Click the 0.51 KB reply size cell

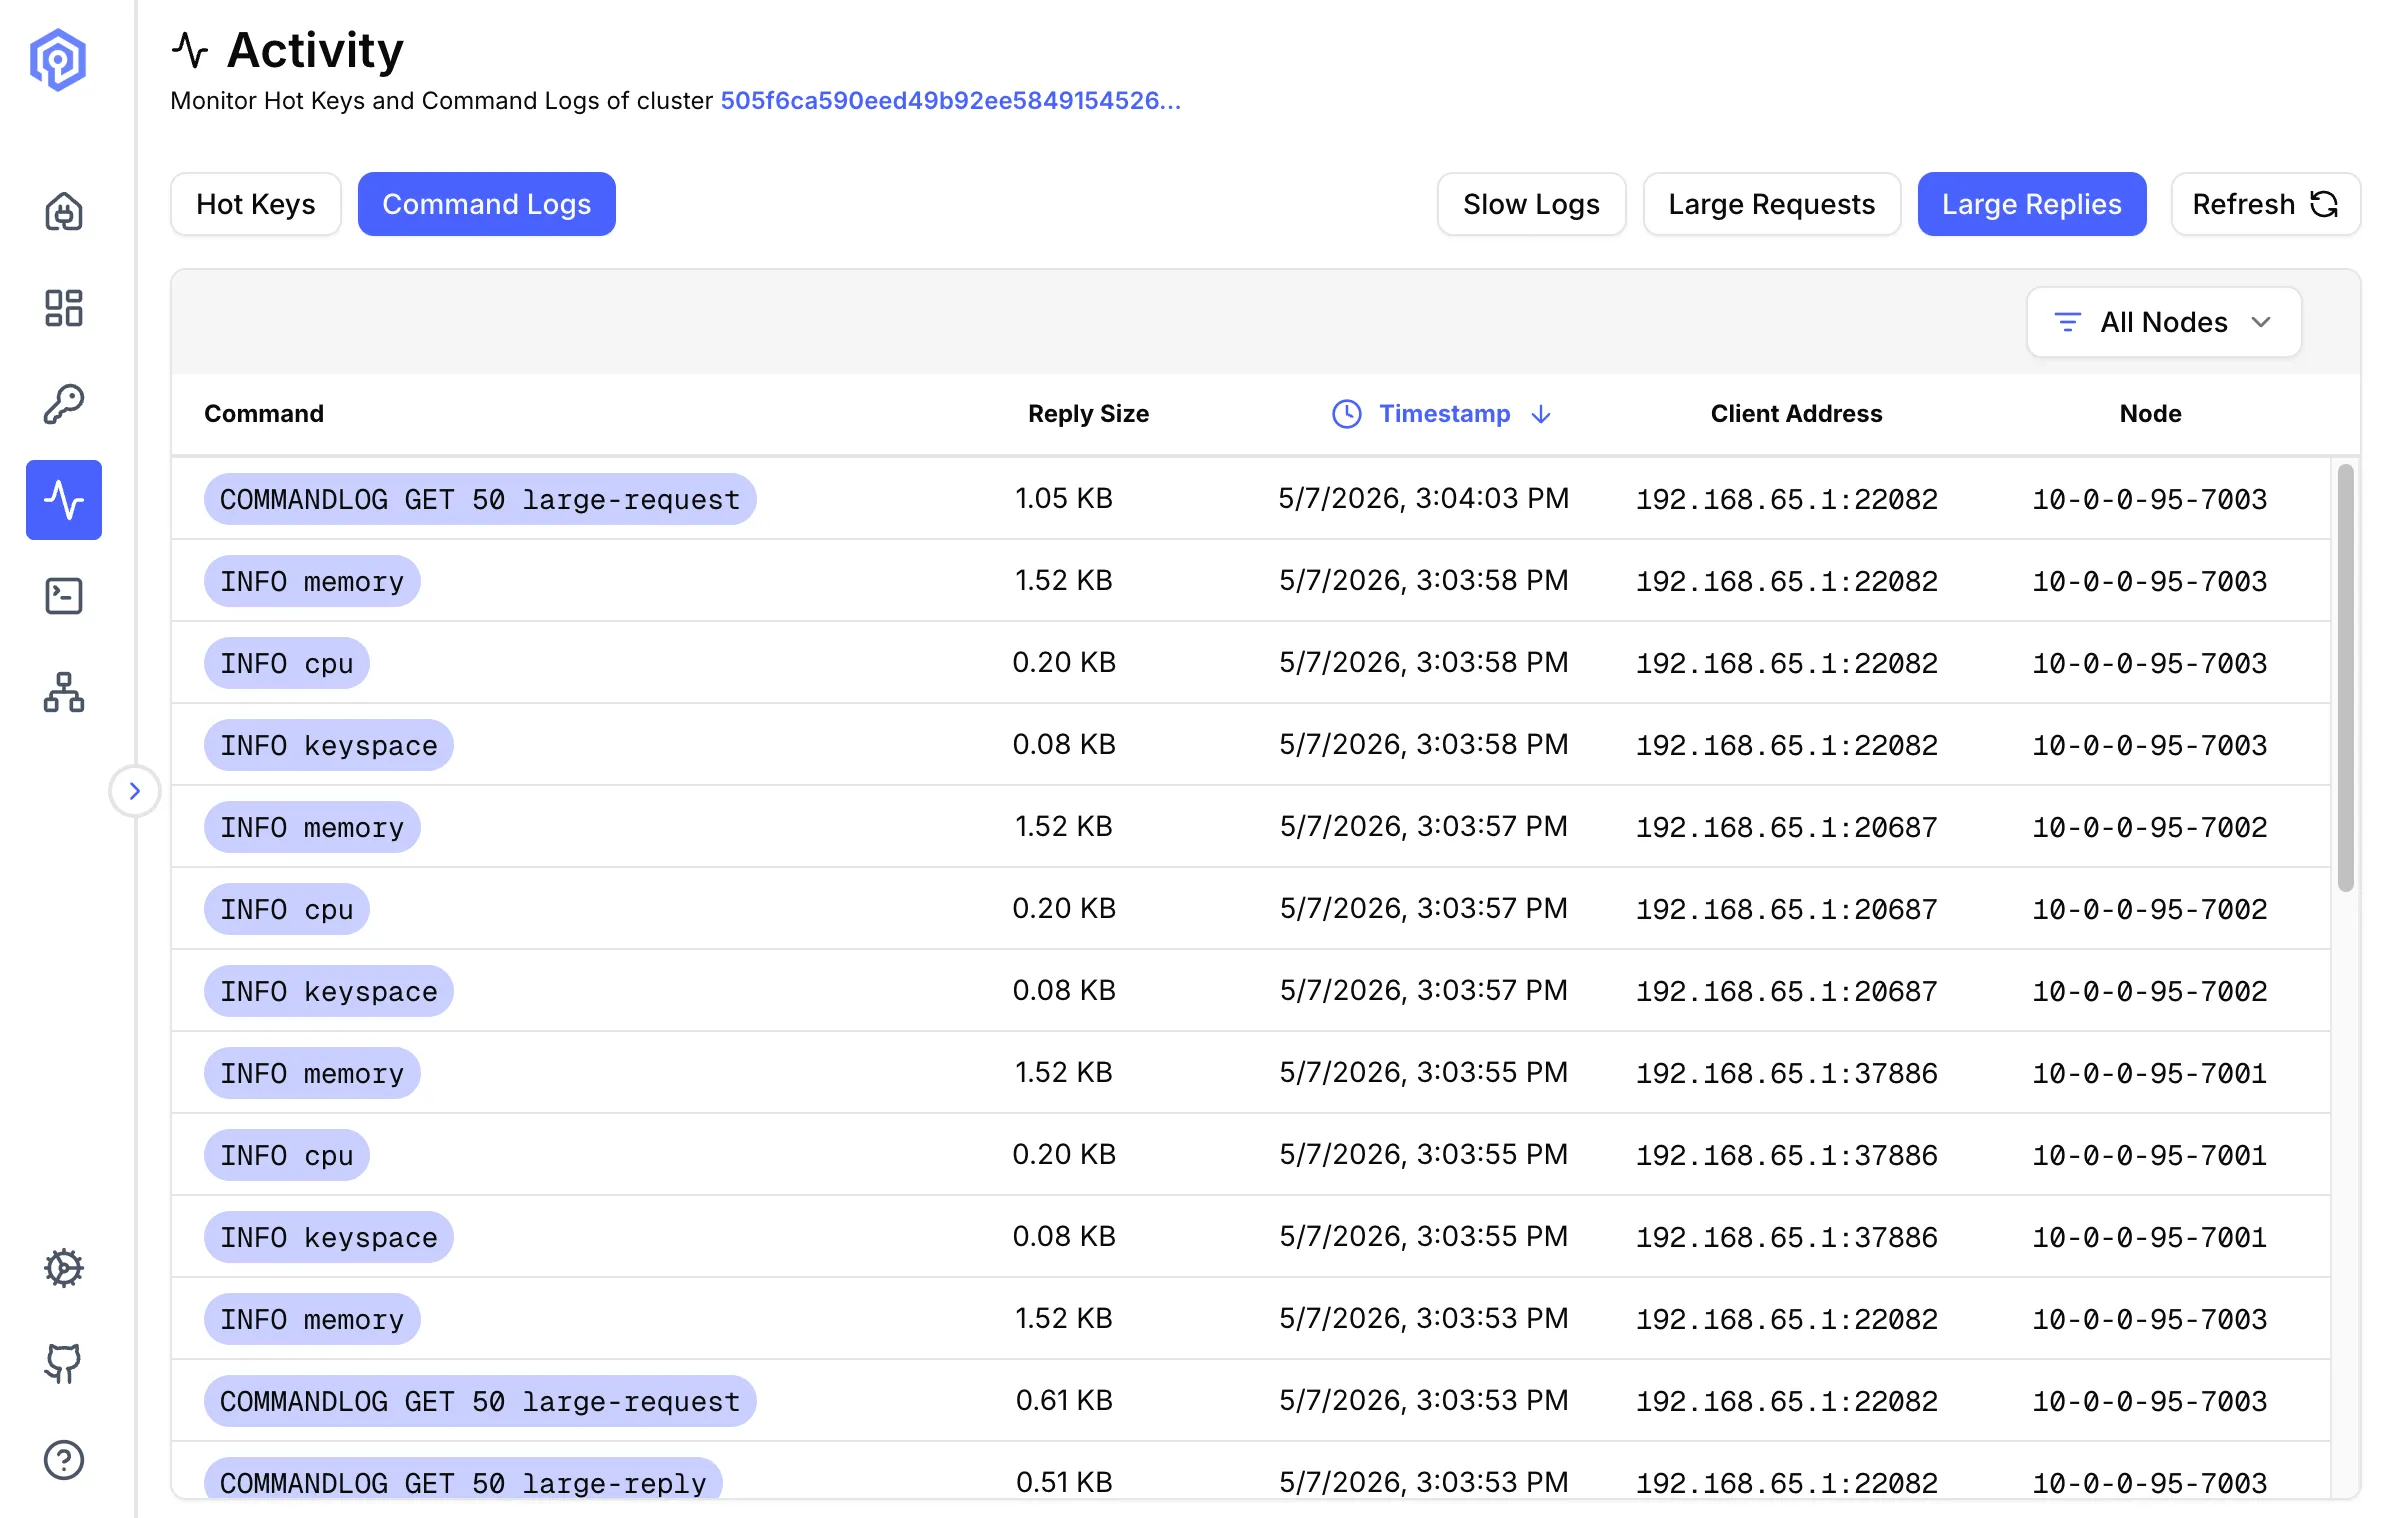[1064, 1482]
